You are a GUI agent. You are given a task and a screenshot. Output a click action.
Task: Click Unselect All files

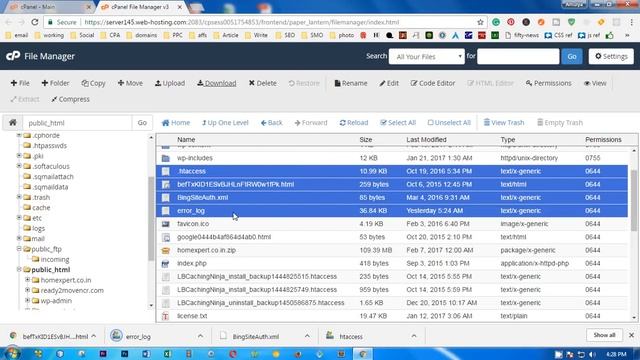[449, 123]
